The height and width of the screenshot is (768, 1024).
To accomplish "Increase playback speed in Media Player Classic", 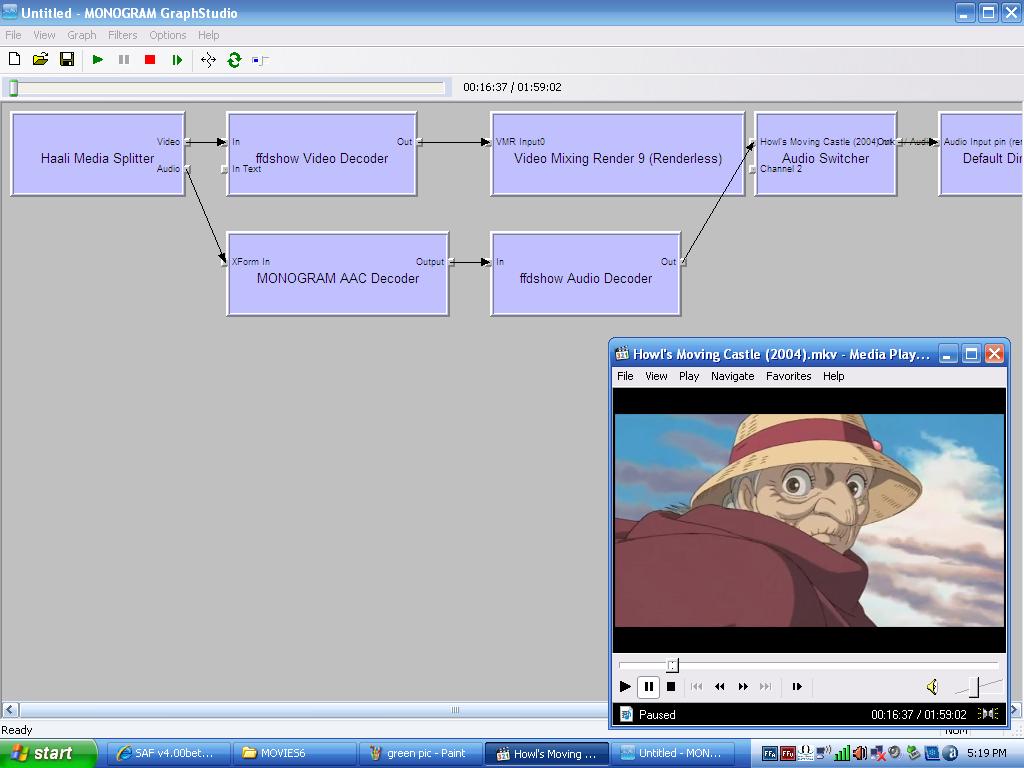I will tap(743, 686).
